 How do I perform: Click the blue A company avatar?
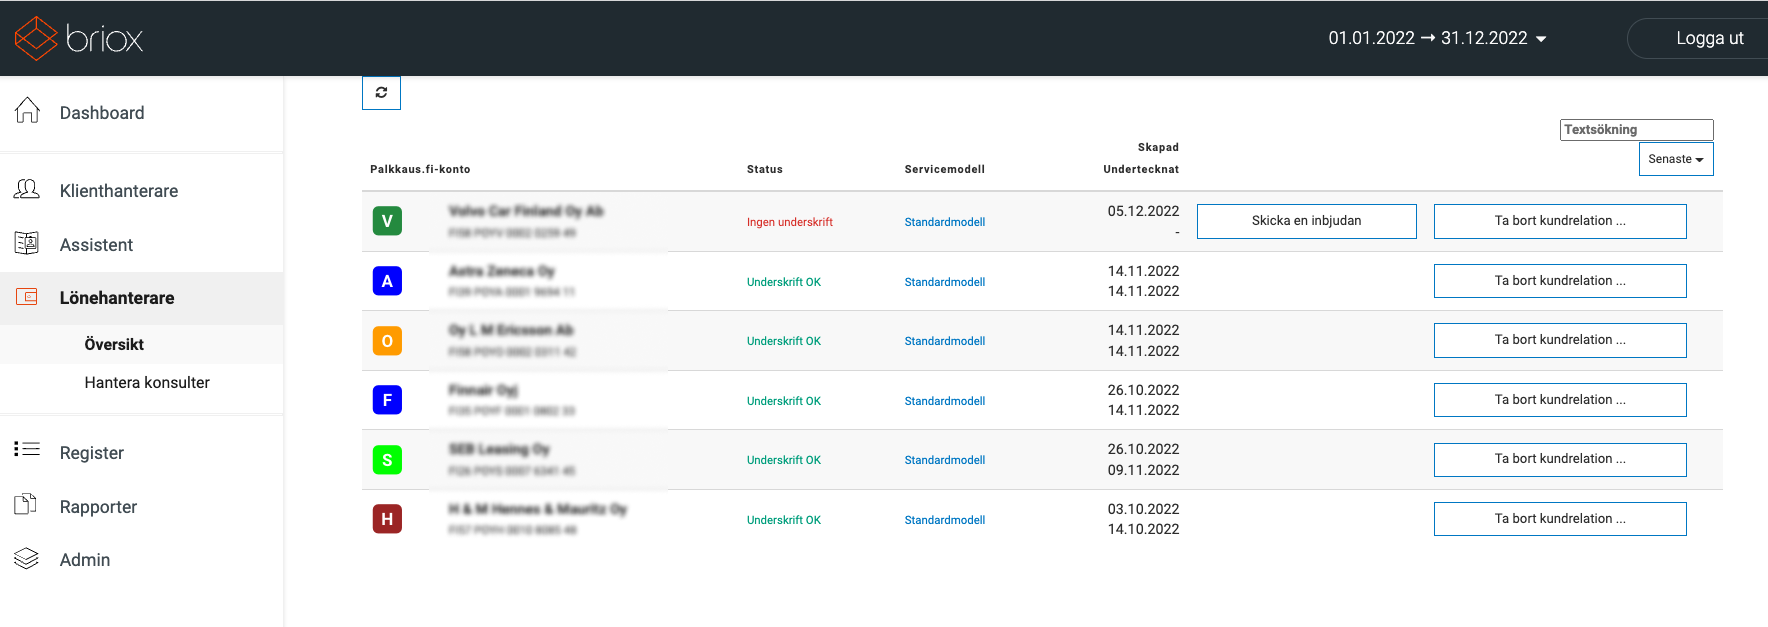(x=387, y=281)
